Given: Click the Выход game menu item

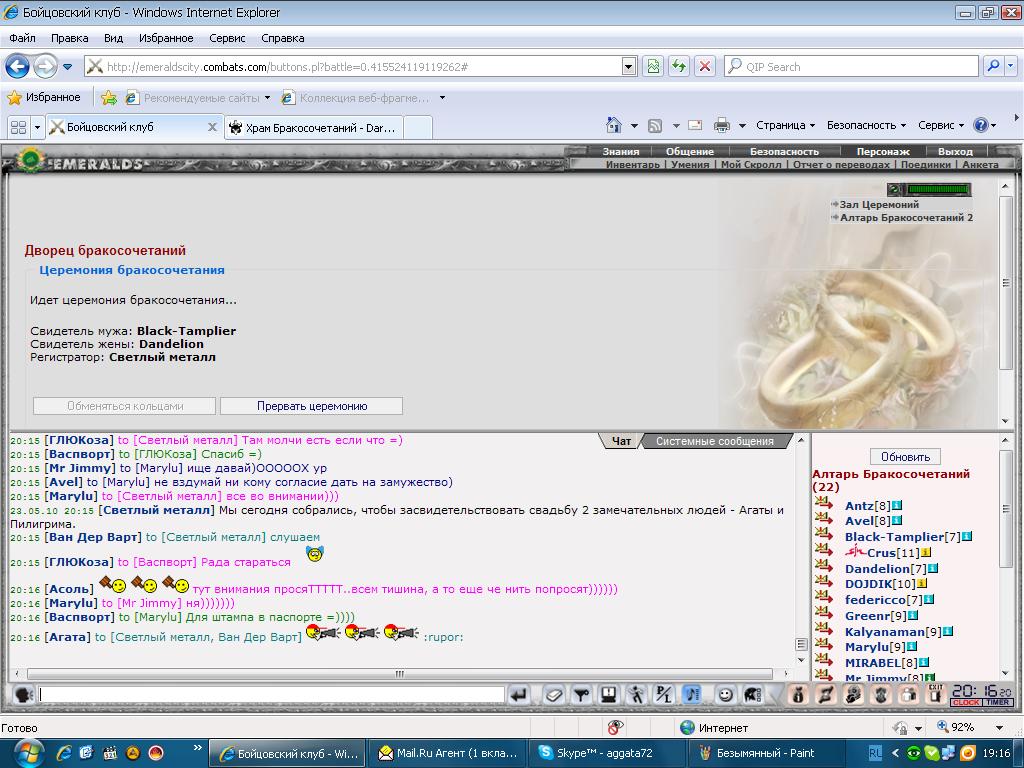Looking at the screenshot, I should click(x=955, y=152).
